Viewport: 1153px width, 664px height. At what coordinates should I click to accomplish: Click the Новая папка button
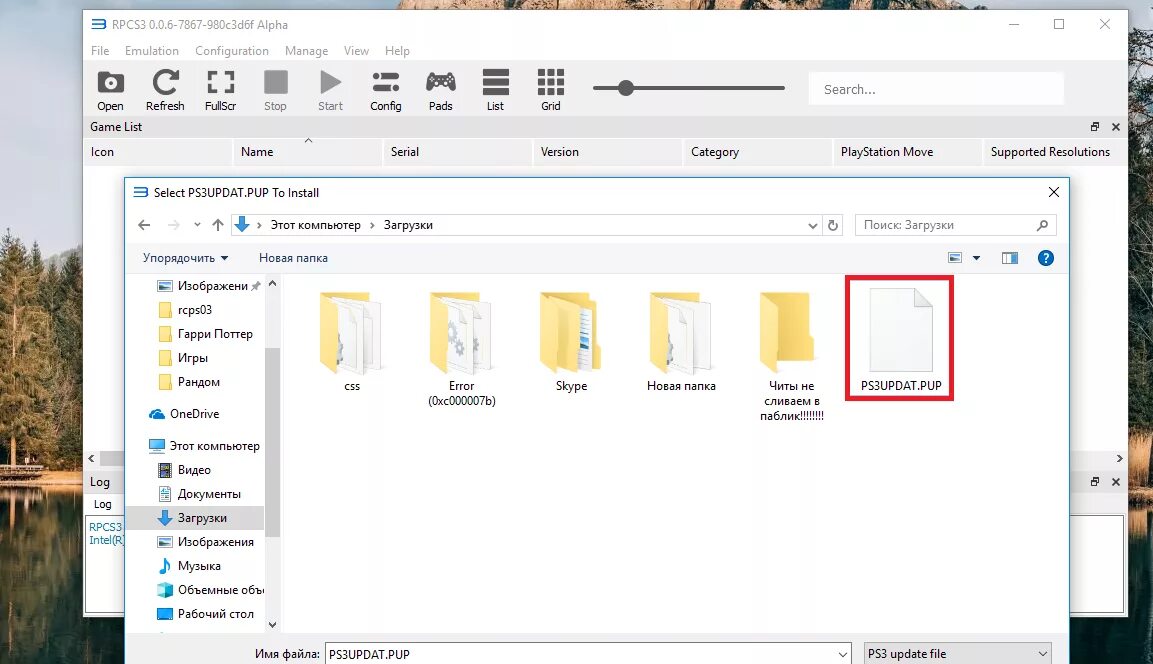pos(293,258)
